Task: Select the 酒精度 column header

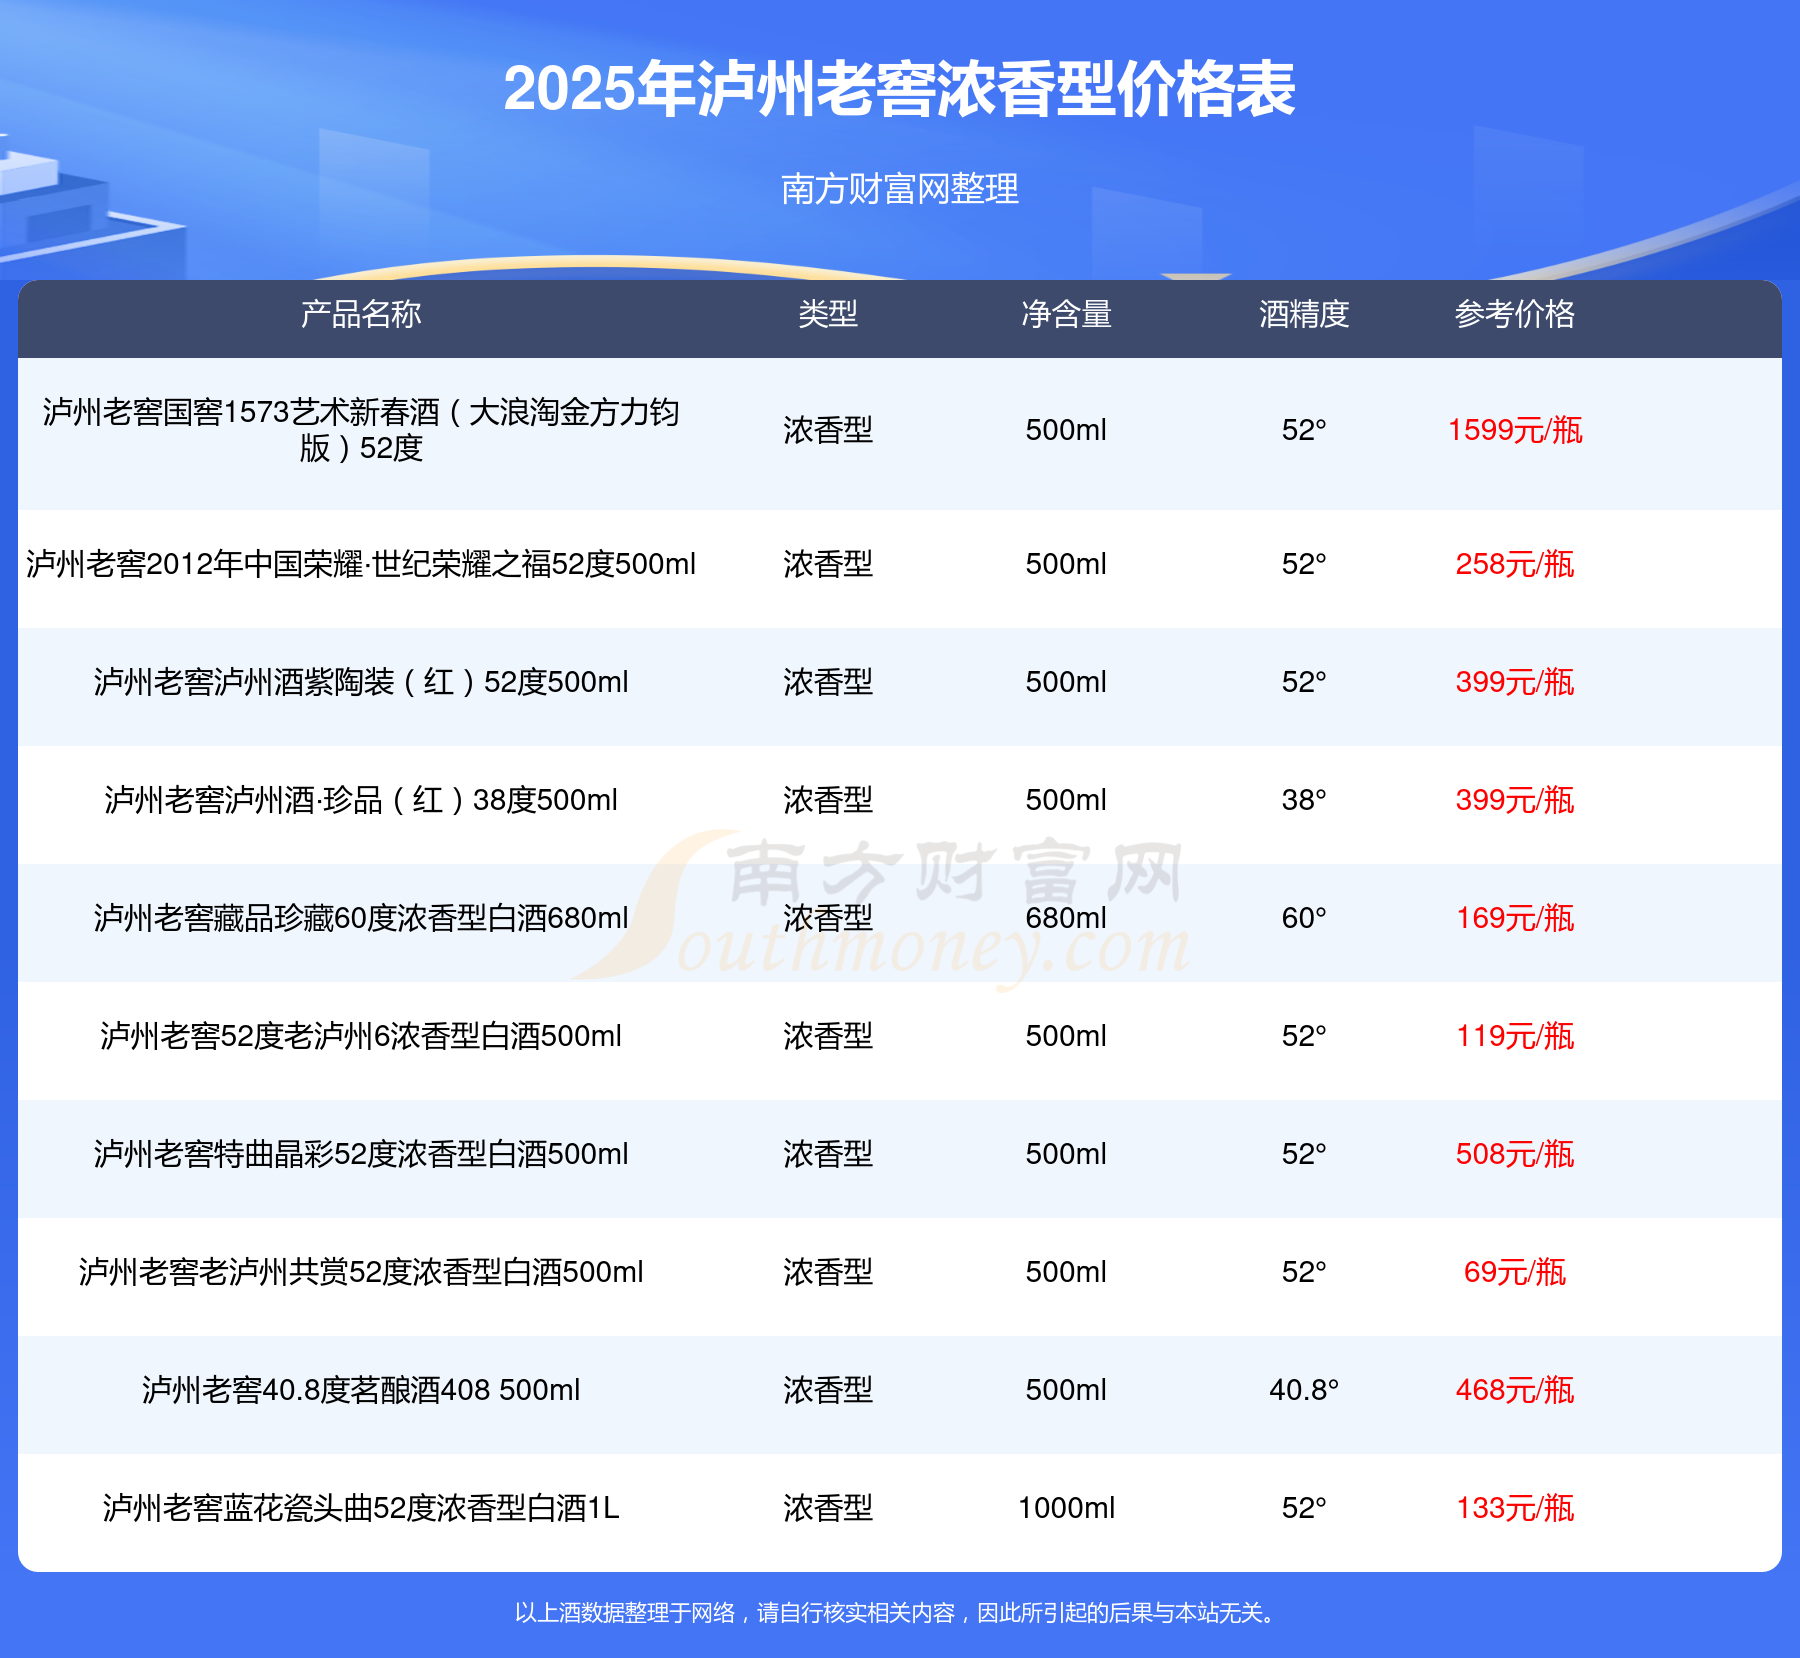Action: click(x=1304, y=315)
